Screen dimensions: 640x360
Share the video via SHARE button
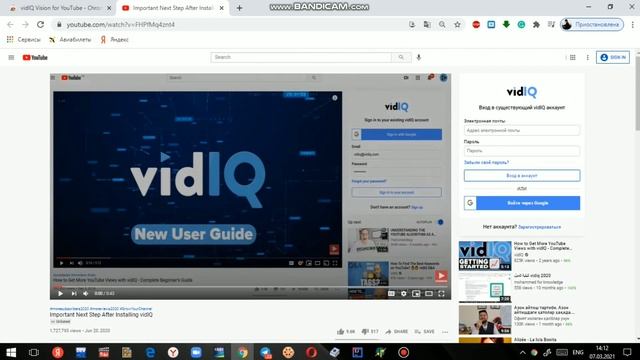[396, 331]
